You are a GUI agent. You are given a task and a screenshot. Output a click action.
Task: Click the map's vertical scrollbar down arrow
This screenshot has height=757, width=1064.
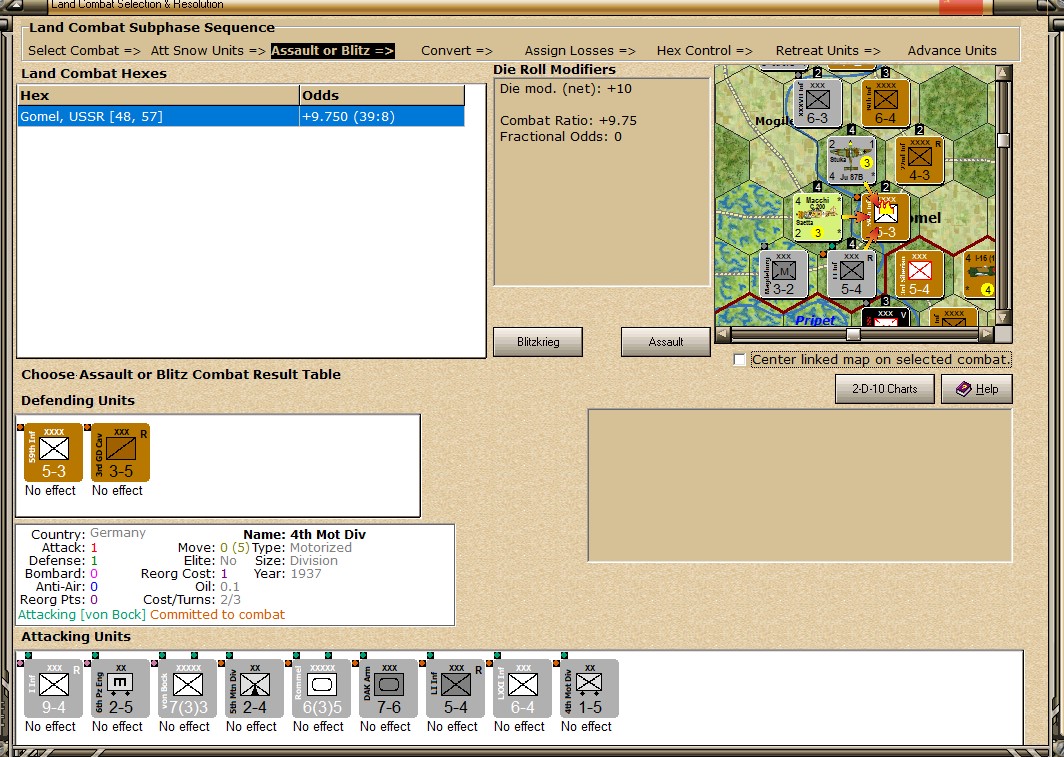(x=1004, y=317)
